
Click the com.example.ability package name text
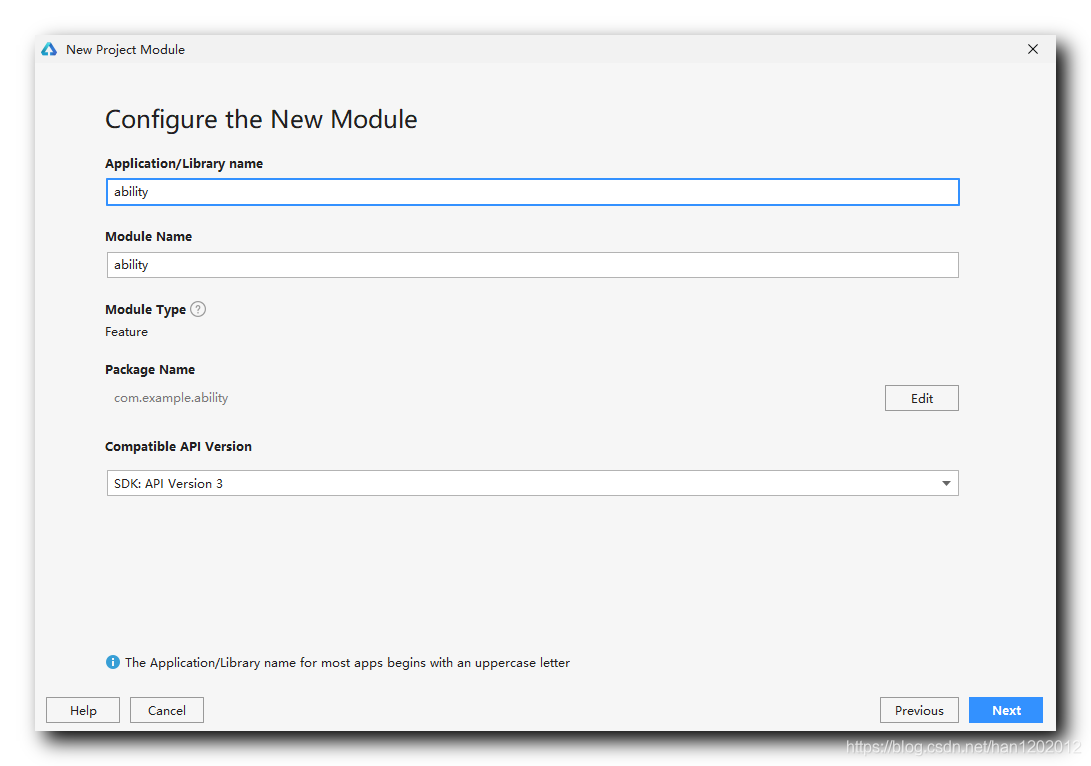[x=171, y=398]
